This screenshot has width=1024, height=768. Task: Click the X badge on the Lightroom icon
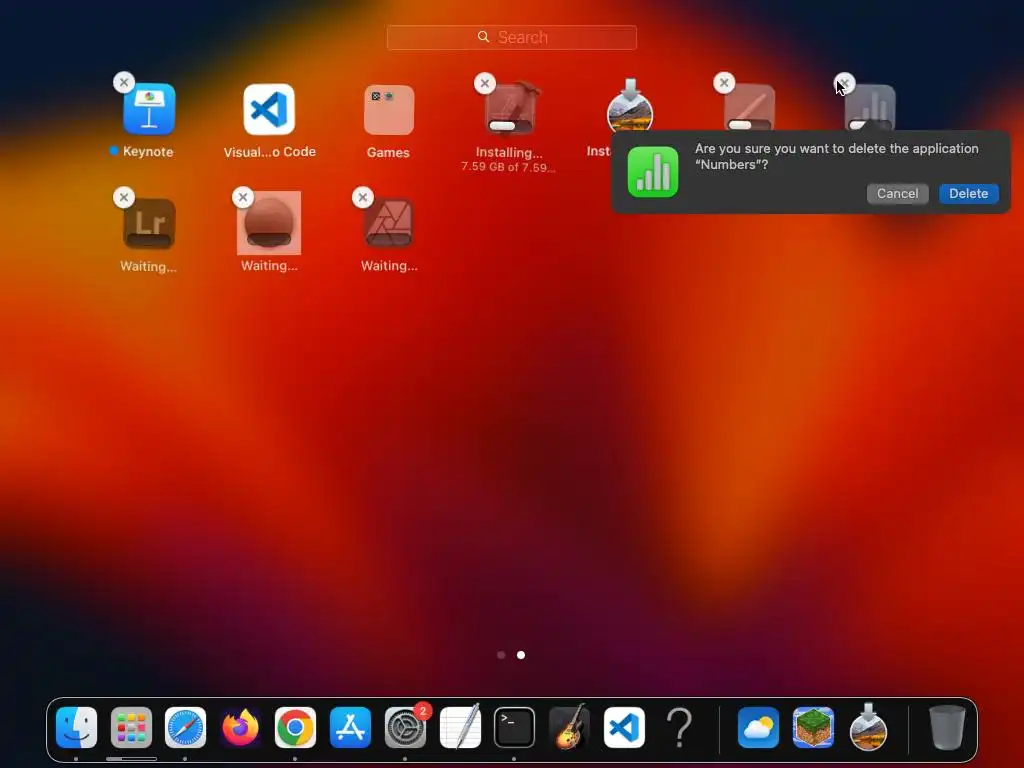[x=124, y=197]
